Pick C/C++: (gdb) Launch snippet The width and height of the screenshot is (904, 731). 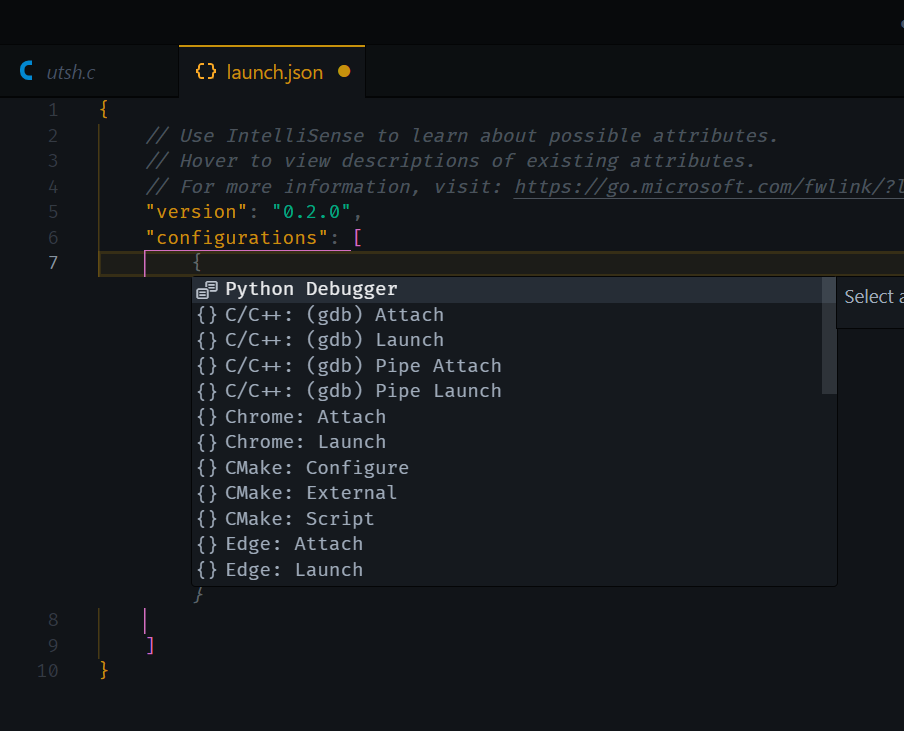[334, 340]
